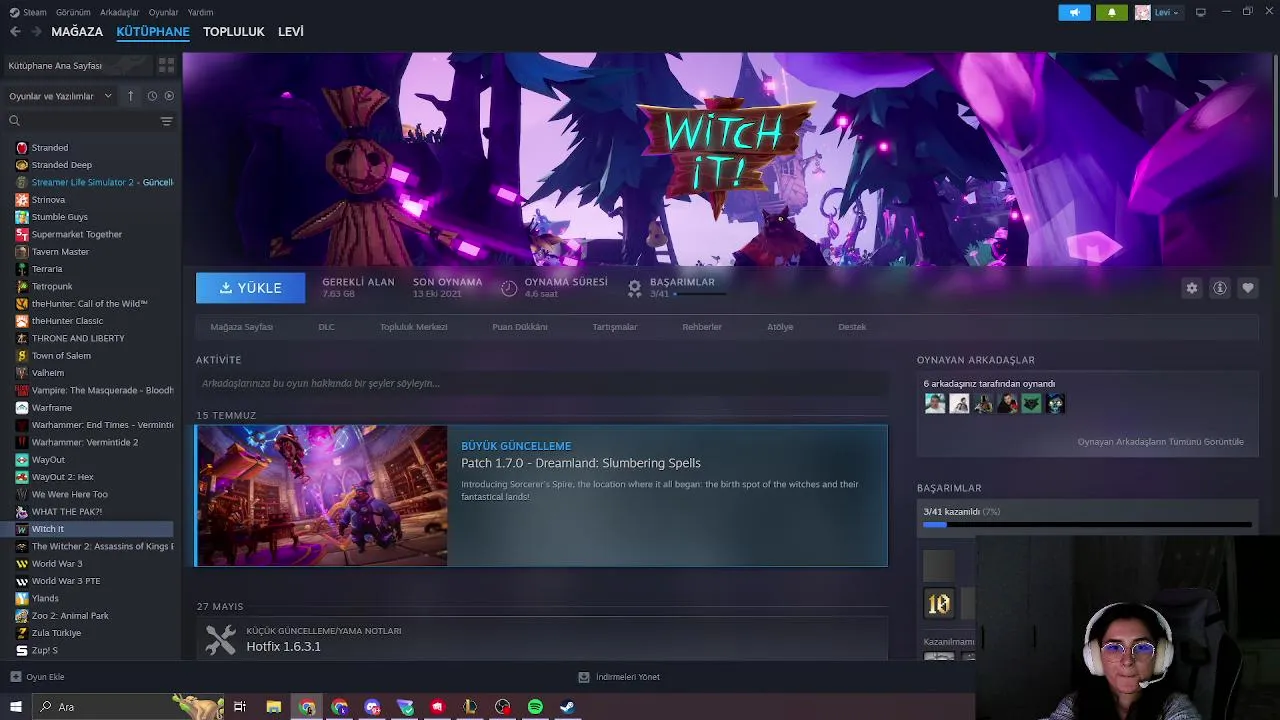Show the Witch It game info icon
The height and width of the screenshot is (720, 1280).
click(x=1220, y=288)
